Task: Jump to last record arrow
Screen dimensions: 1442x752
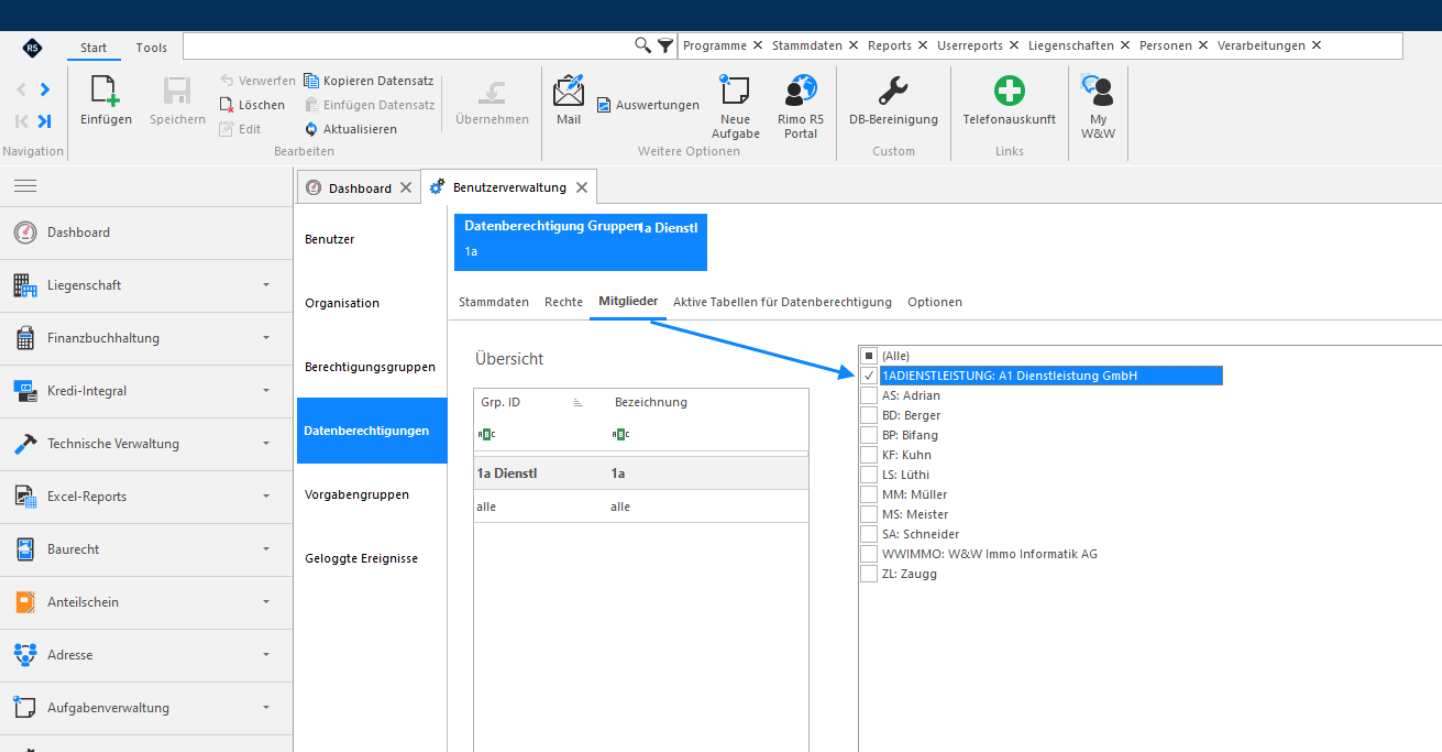Action: [x=44, y=121]
